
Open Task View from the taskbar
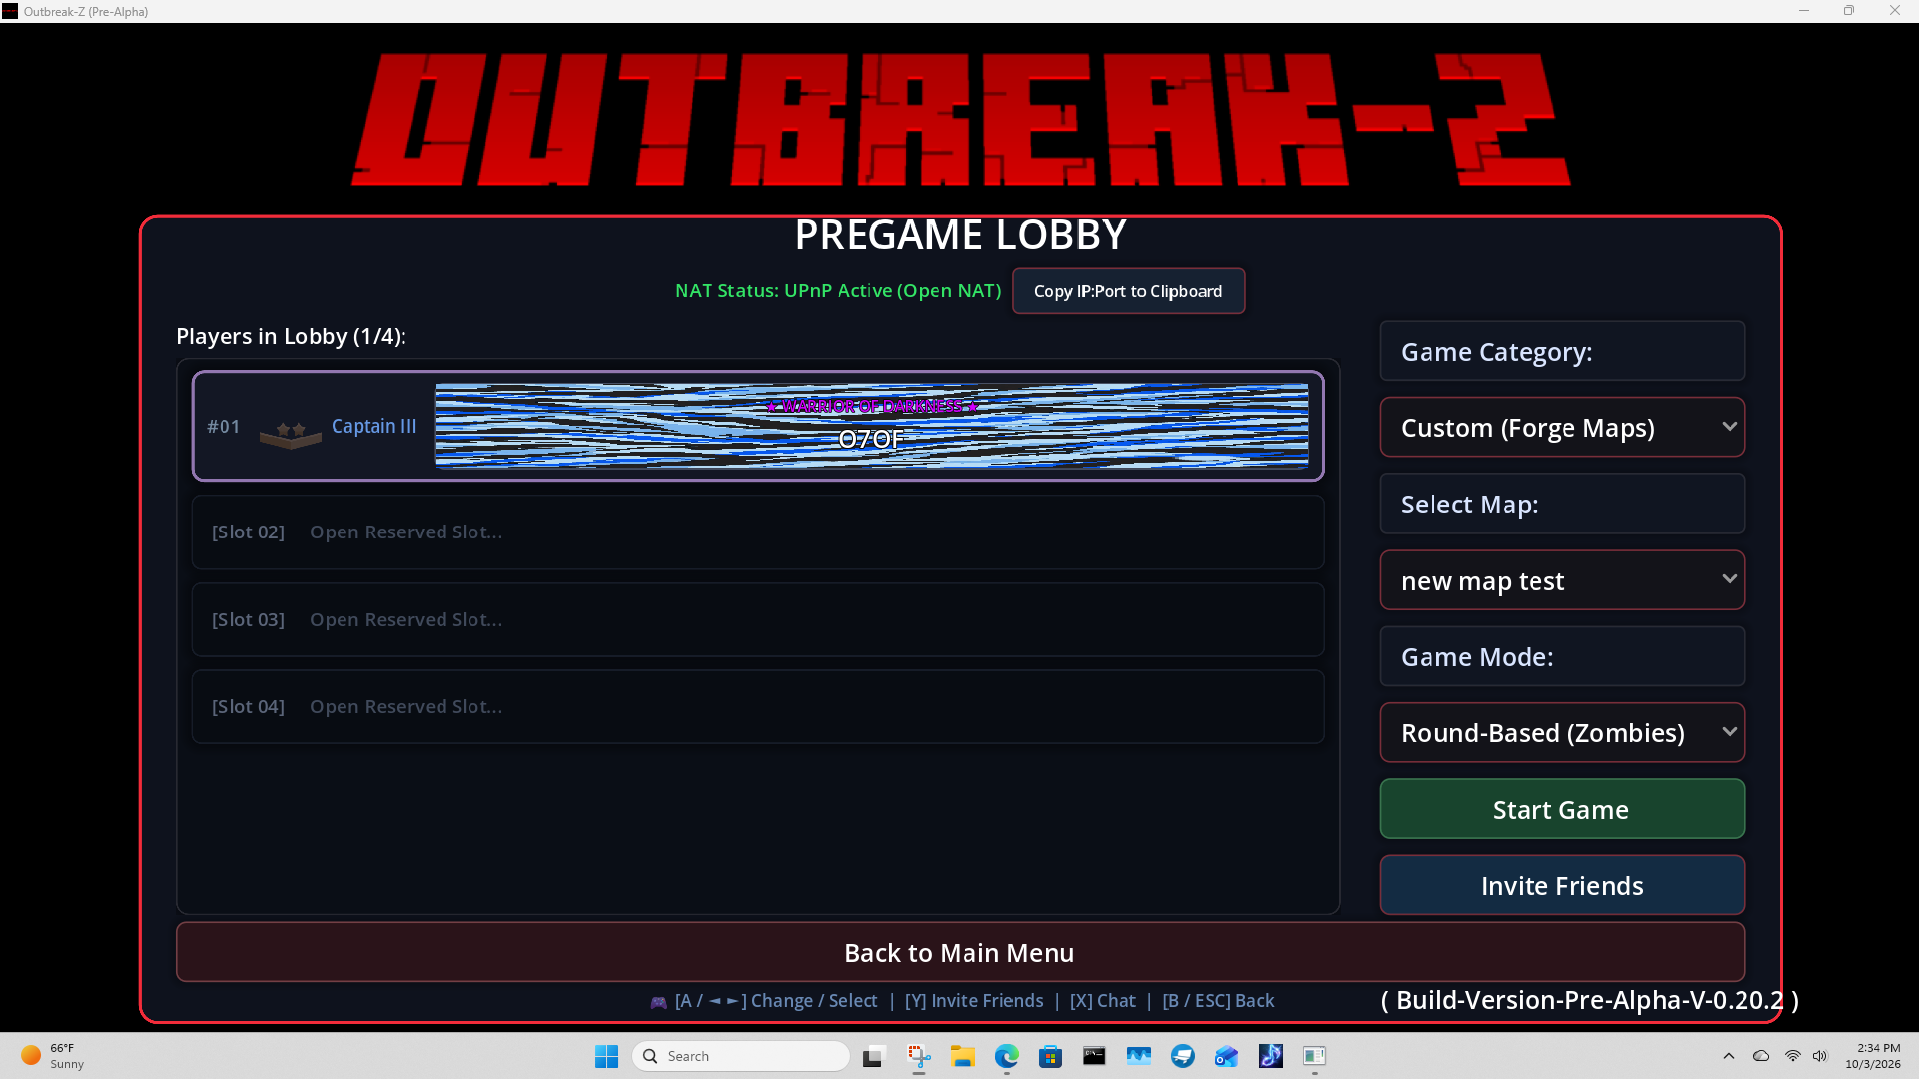pyautogui.click(x=875, y=1056)
